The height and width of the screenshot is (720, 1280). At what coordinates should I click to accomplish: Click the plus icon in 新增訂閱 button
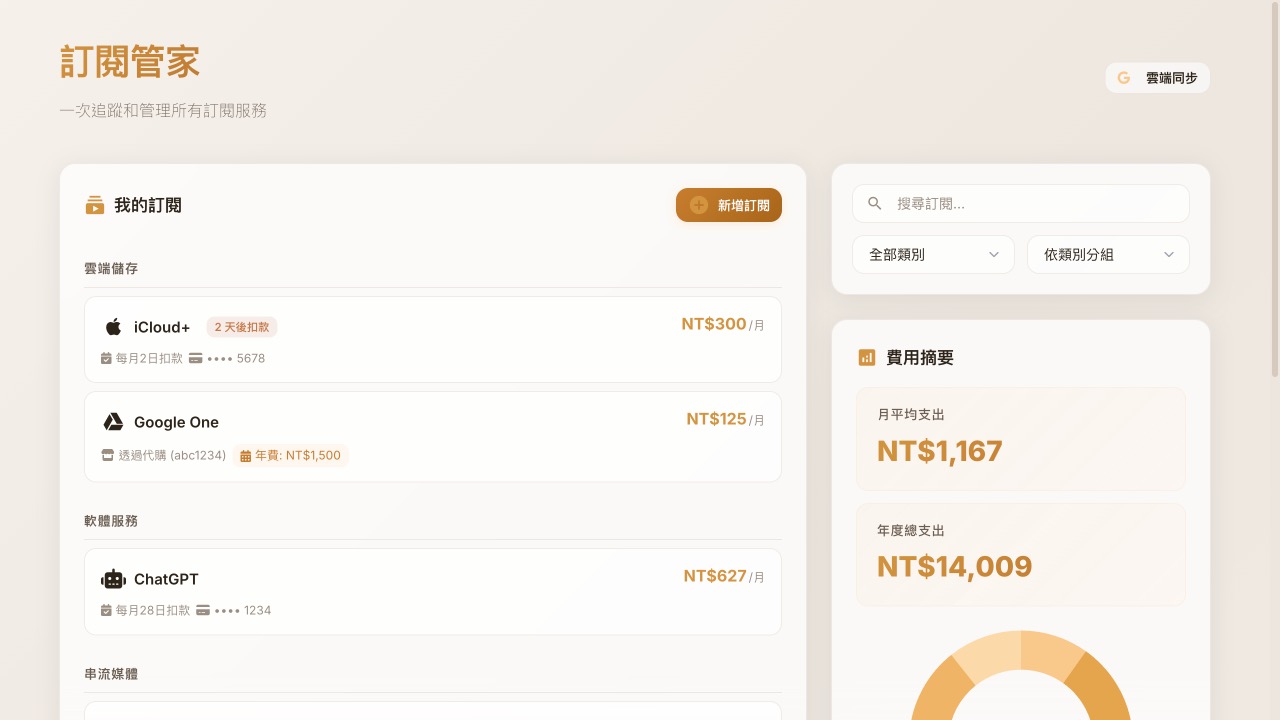(699, 205)
